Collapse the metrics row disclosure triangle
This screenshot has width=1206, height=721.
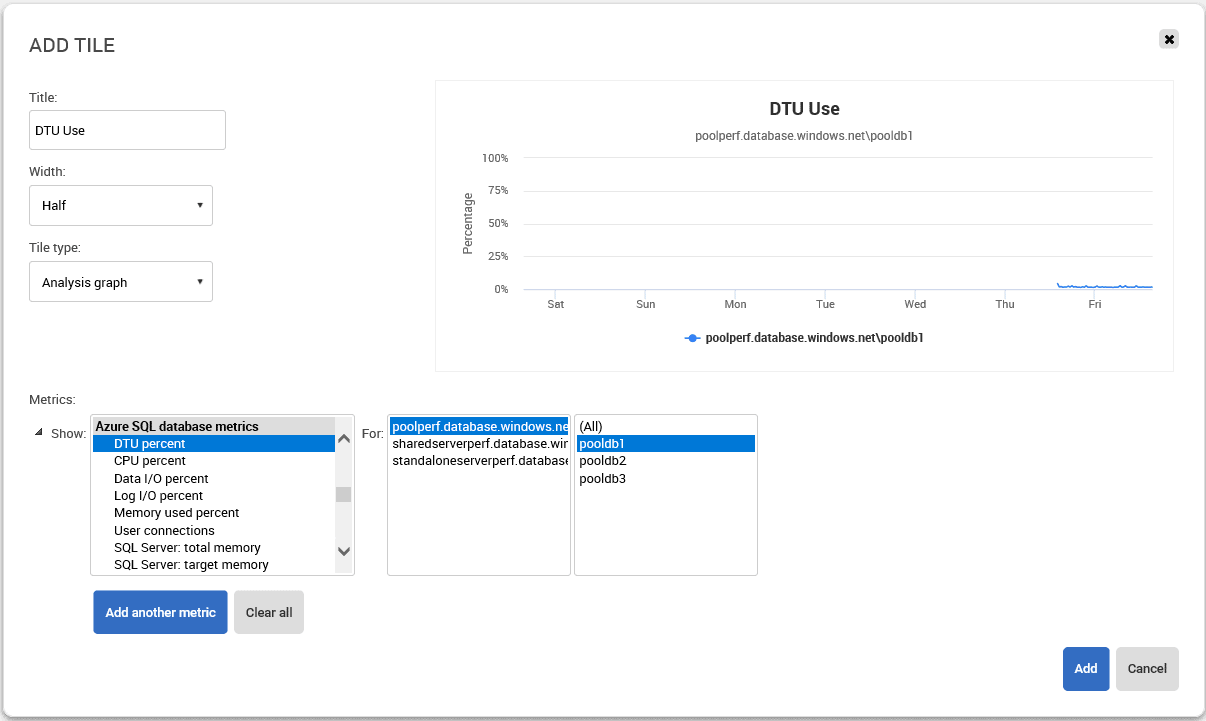[x=39, y=433]
